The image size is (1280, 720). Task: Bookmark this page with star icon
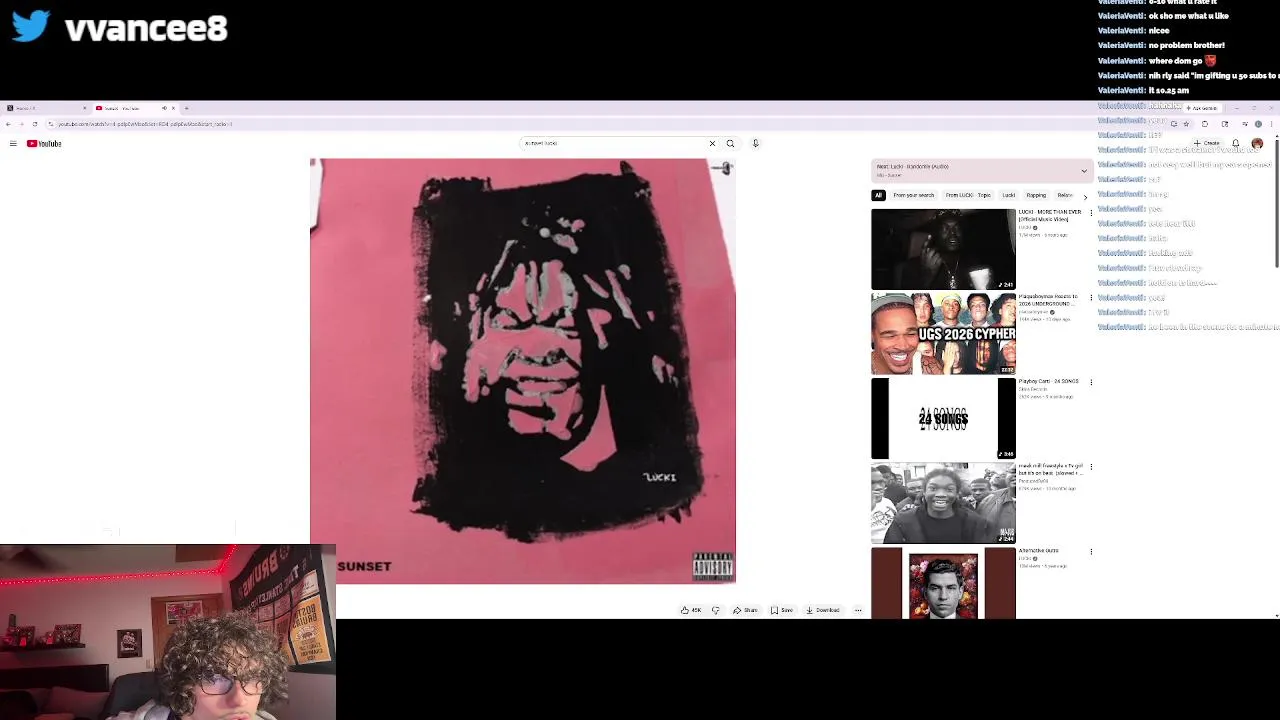1186,124
